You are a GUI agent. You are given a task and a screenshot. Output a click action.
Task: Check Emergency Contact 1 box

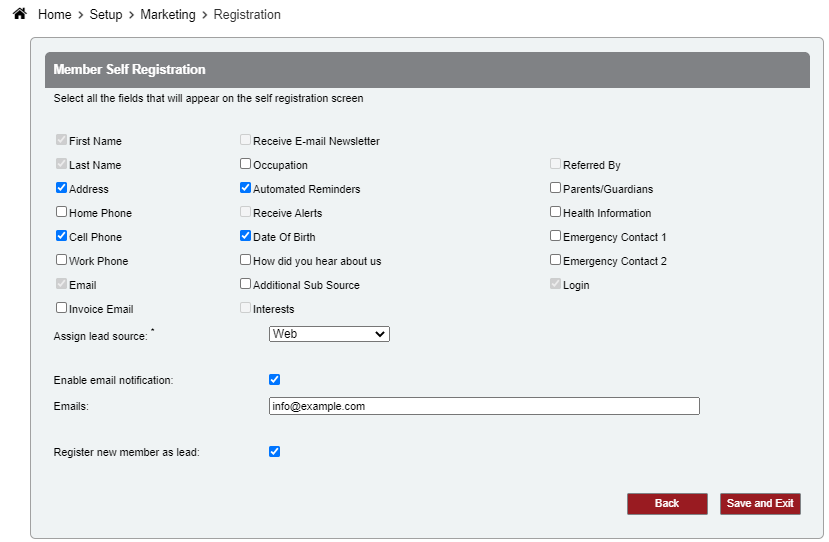pos(556,236)
